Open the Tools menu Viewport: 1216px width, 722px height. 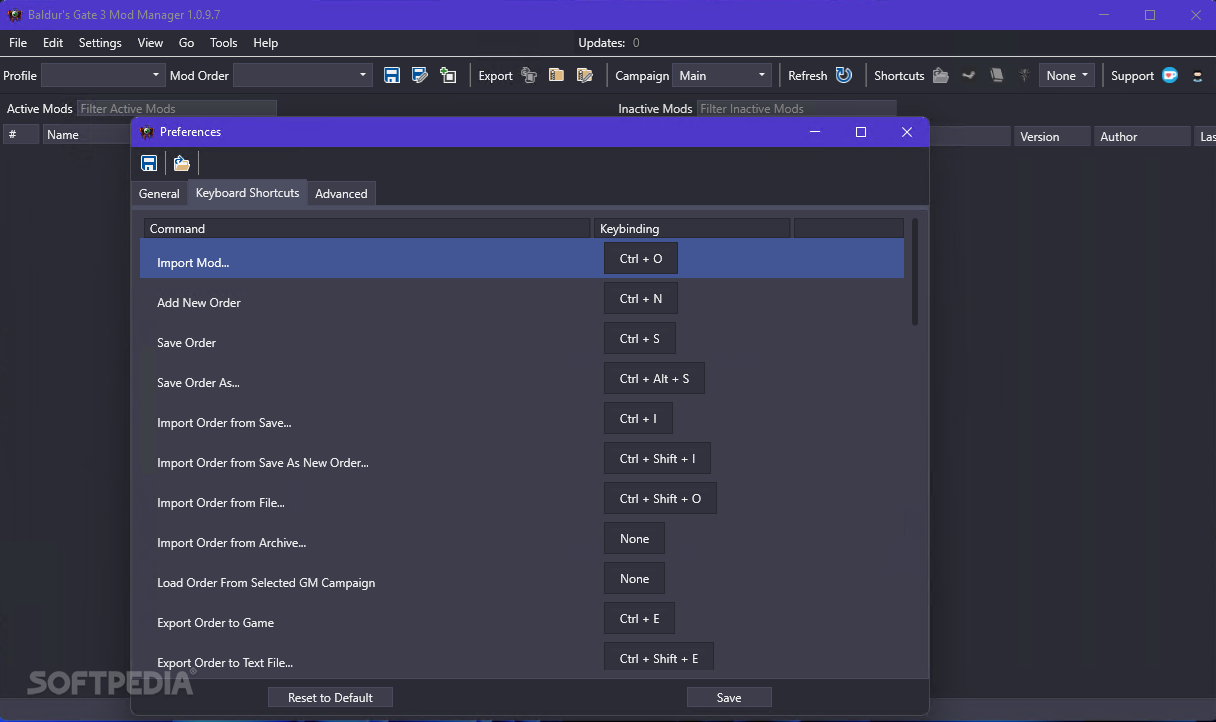pos(224,43)
